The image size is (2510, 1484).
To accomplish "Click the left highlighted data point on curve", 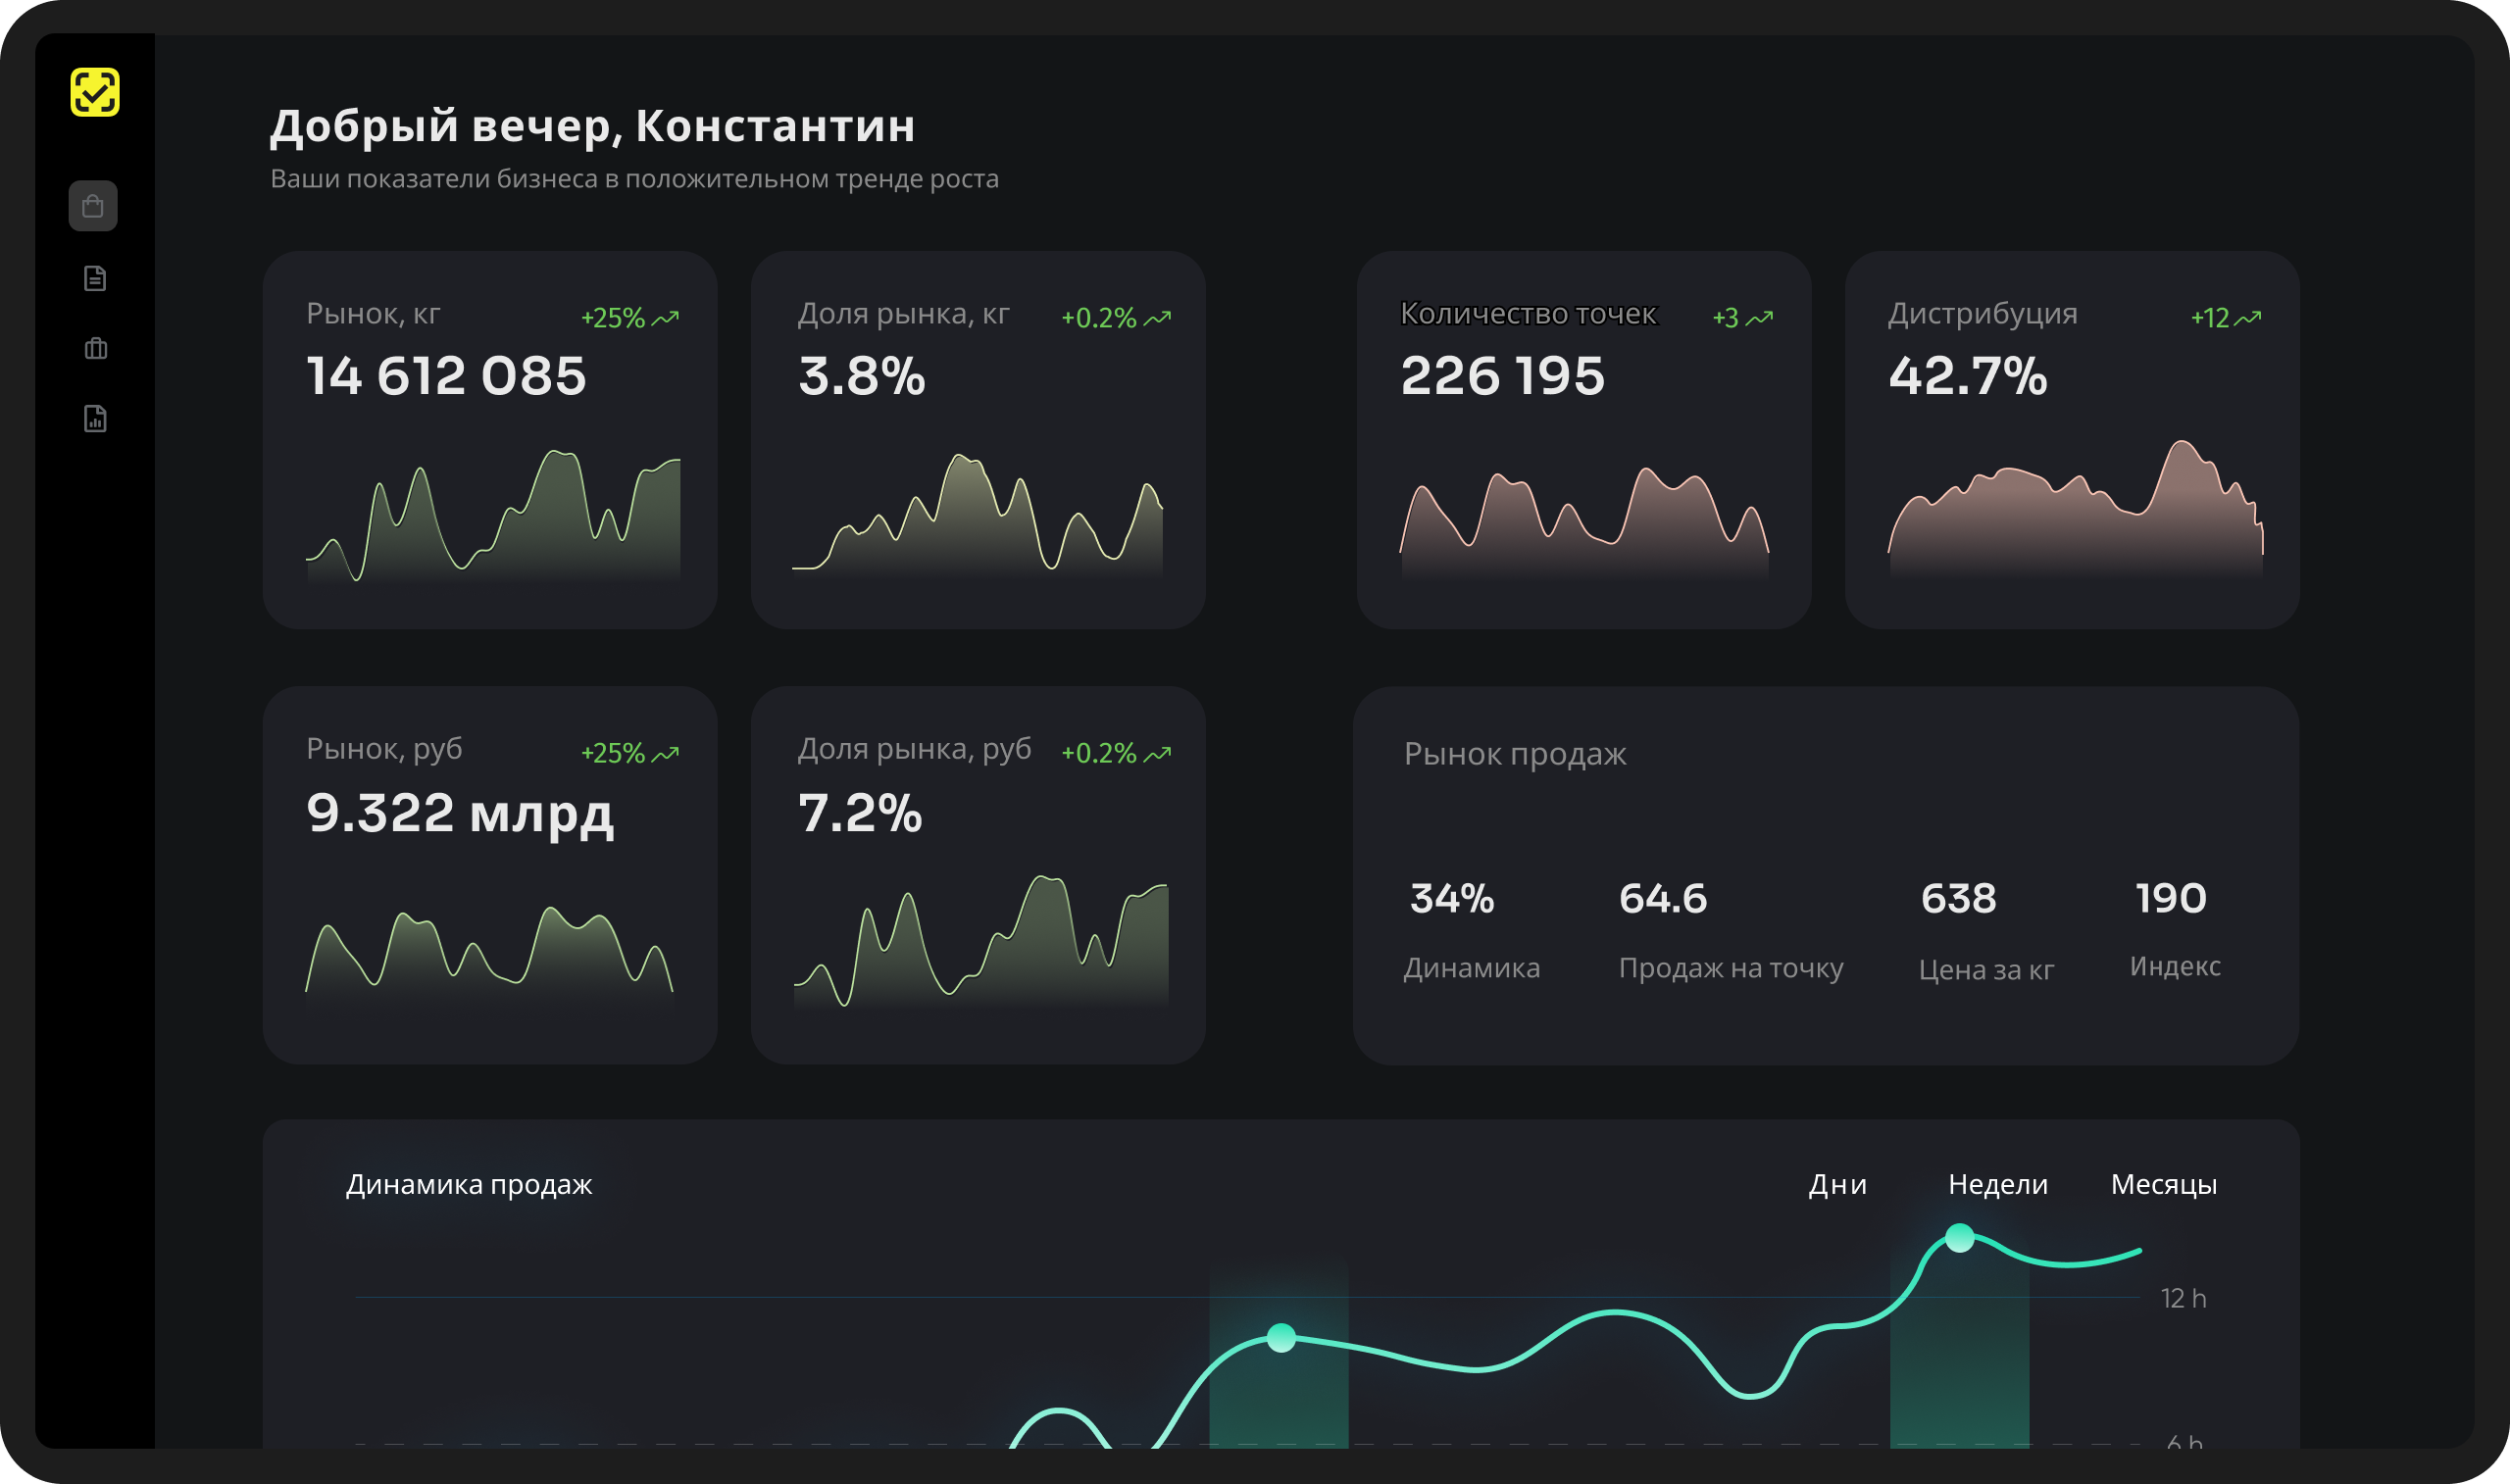I will (1281, 1338).
